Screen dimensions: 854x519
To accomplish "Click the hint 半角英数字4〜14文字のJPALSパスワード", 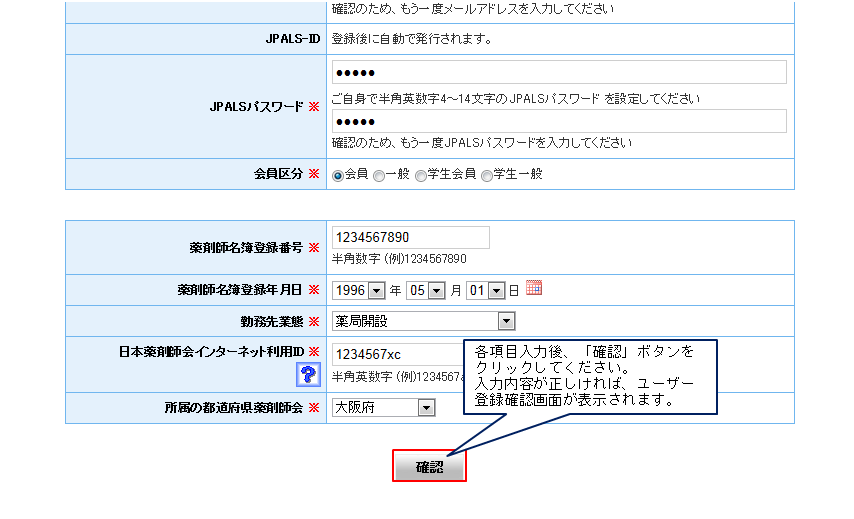I will click(516, 99).
